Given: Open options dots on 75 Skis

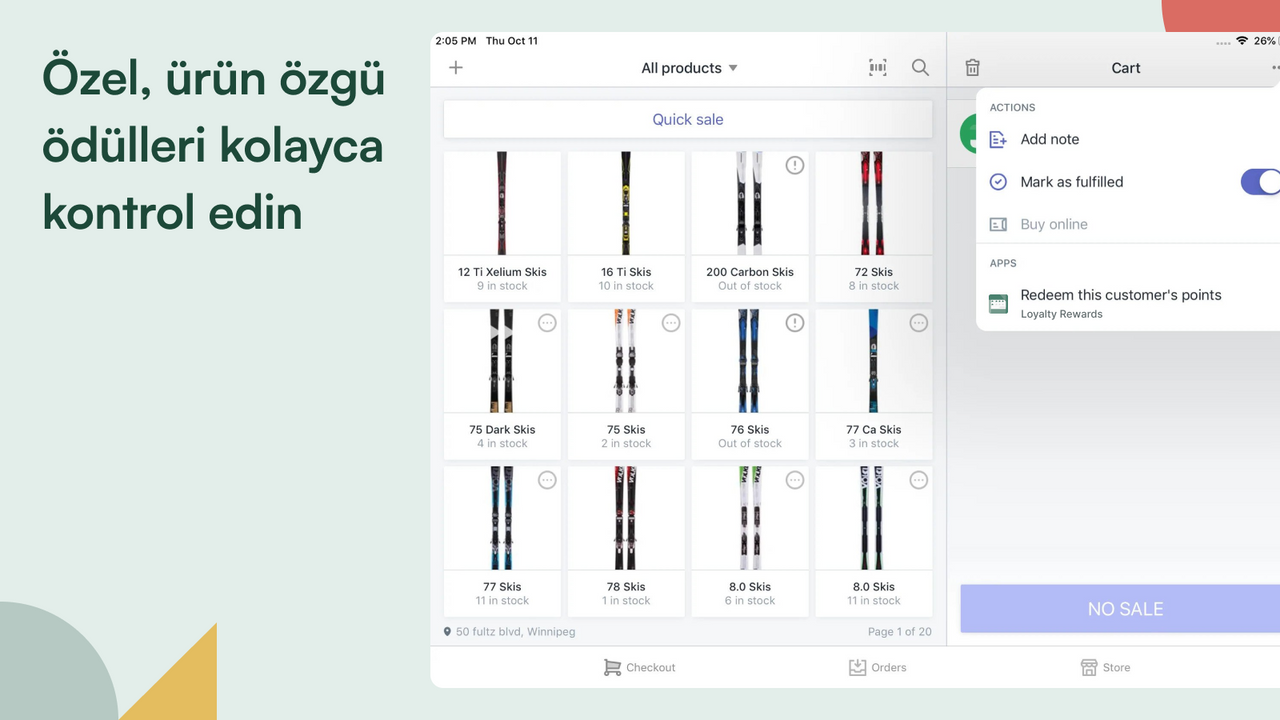Looking at the screenshot, I should (x=671, y=323).
